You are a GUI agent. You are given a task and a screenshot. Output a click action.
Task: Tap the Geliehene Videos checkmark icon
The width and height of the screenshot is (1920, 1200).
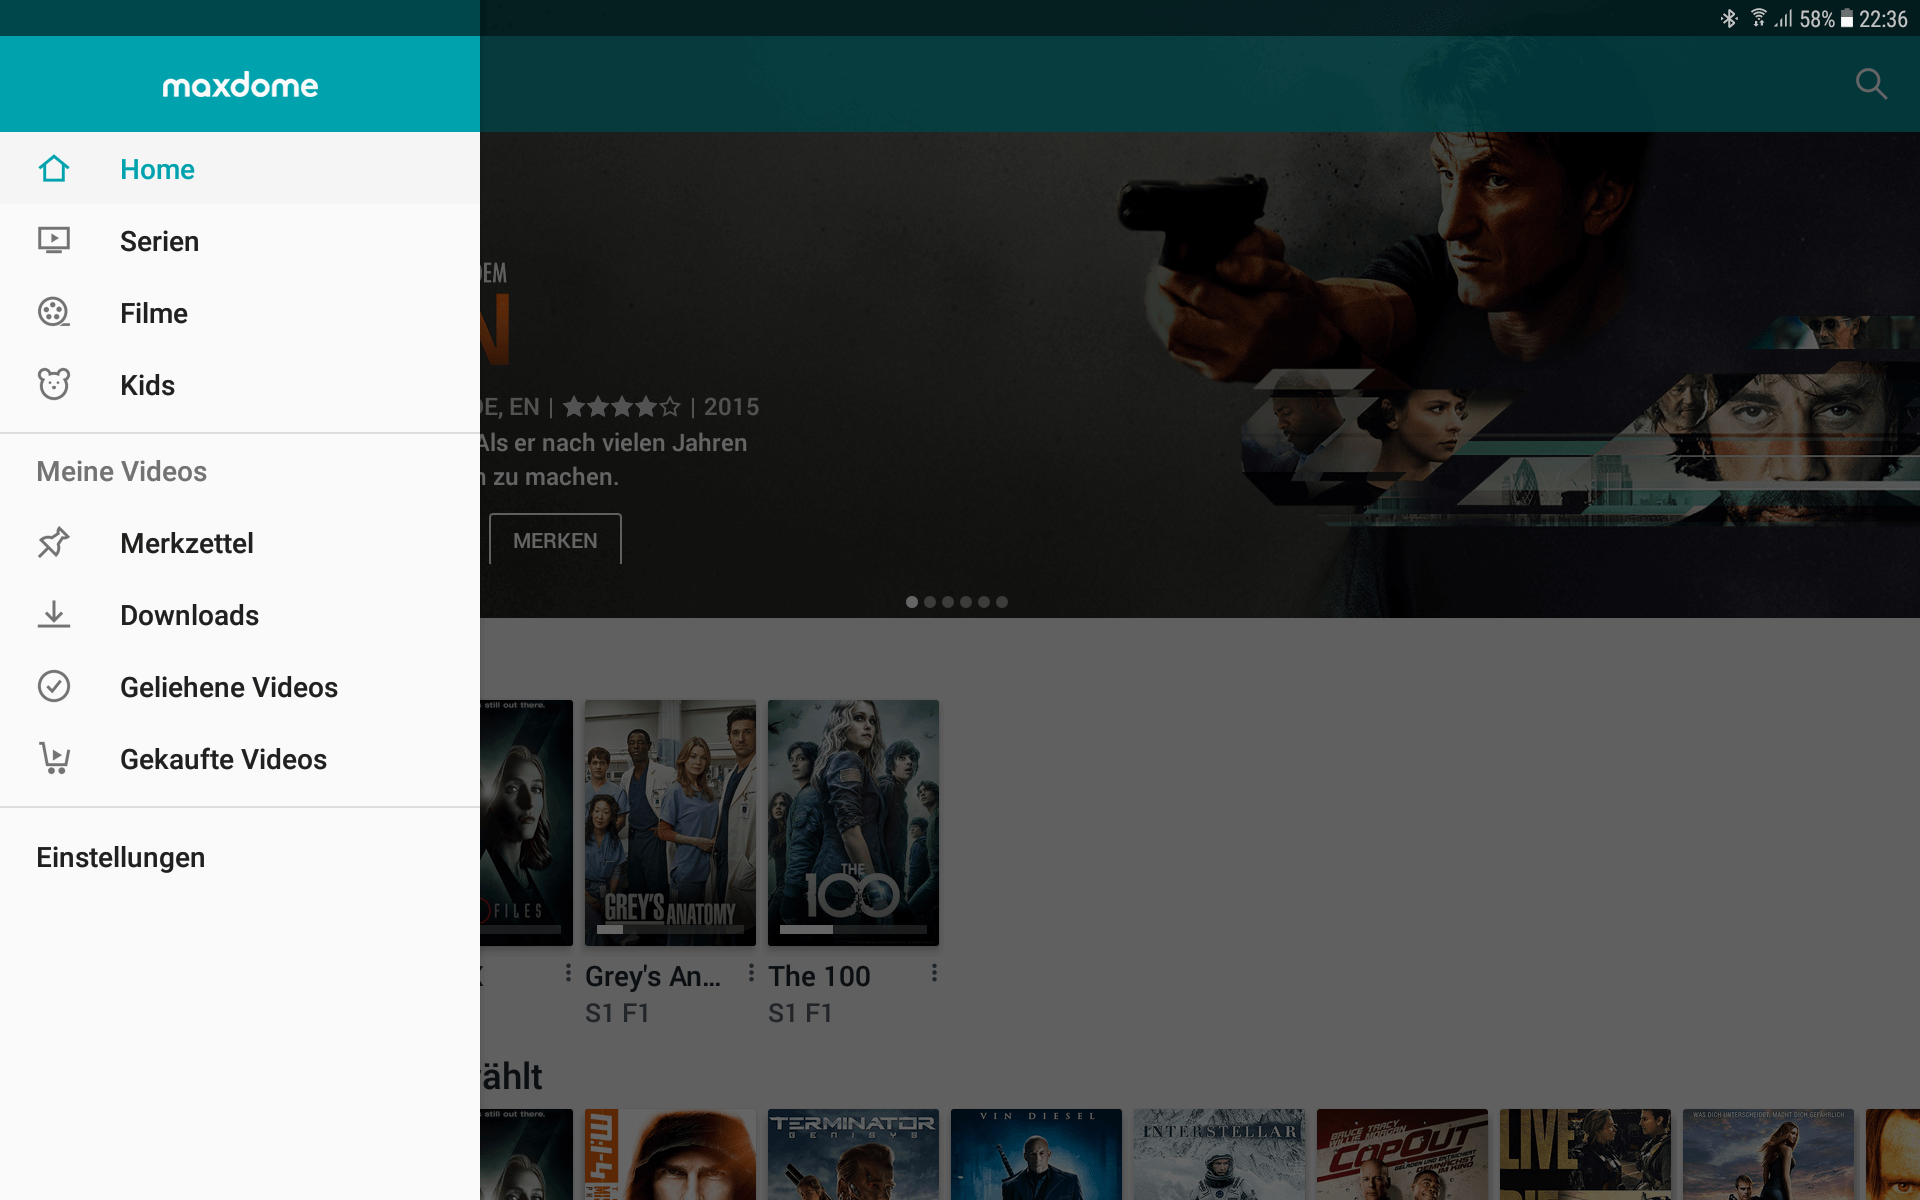[54, 687]
